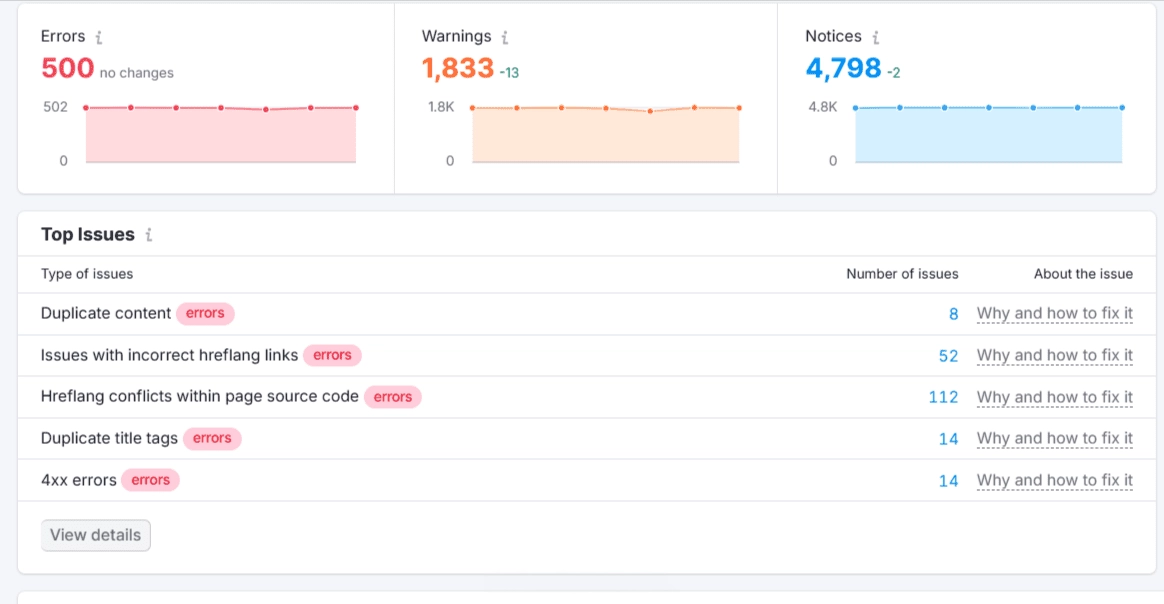Click 'Why and how to fix it' for Duplicate content
This screenshot has width=1164, height=604.
[1054, 314]
